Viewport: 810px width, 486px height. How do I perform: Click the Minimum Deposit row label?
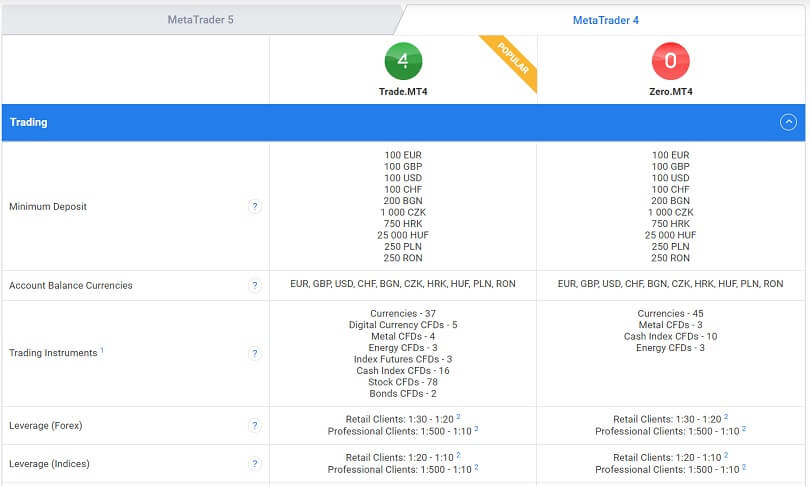pos(48,207)
